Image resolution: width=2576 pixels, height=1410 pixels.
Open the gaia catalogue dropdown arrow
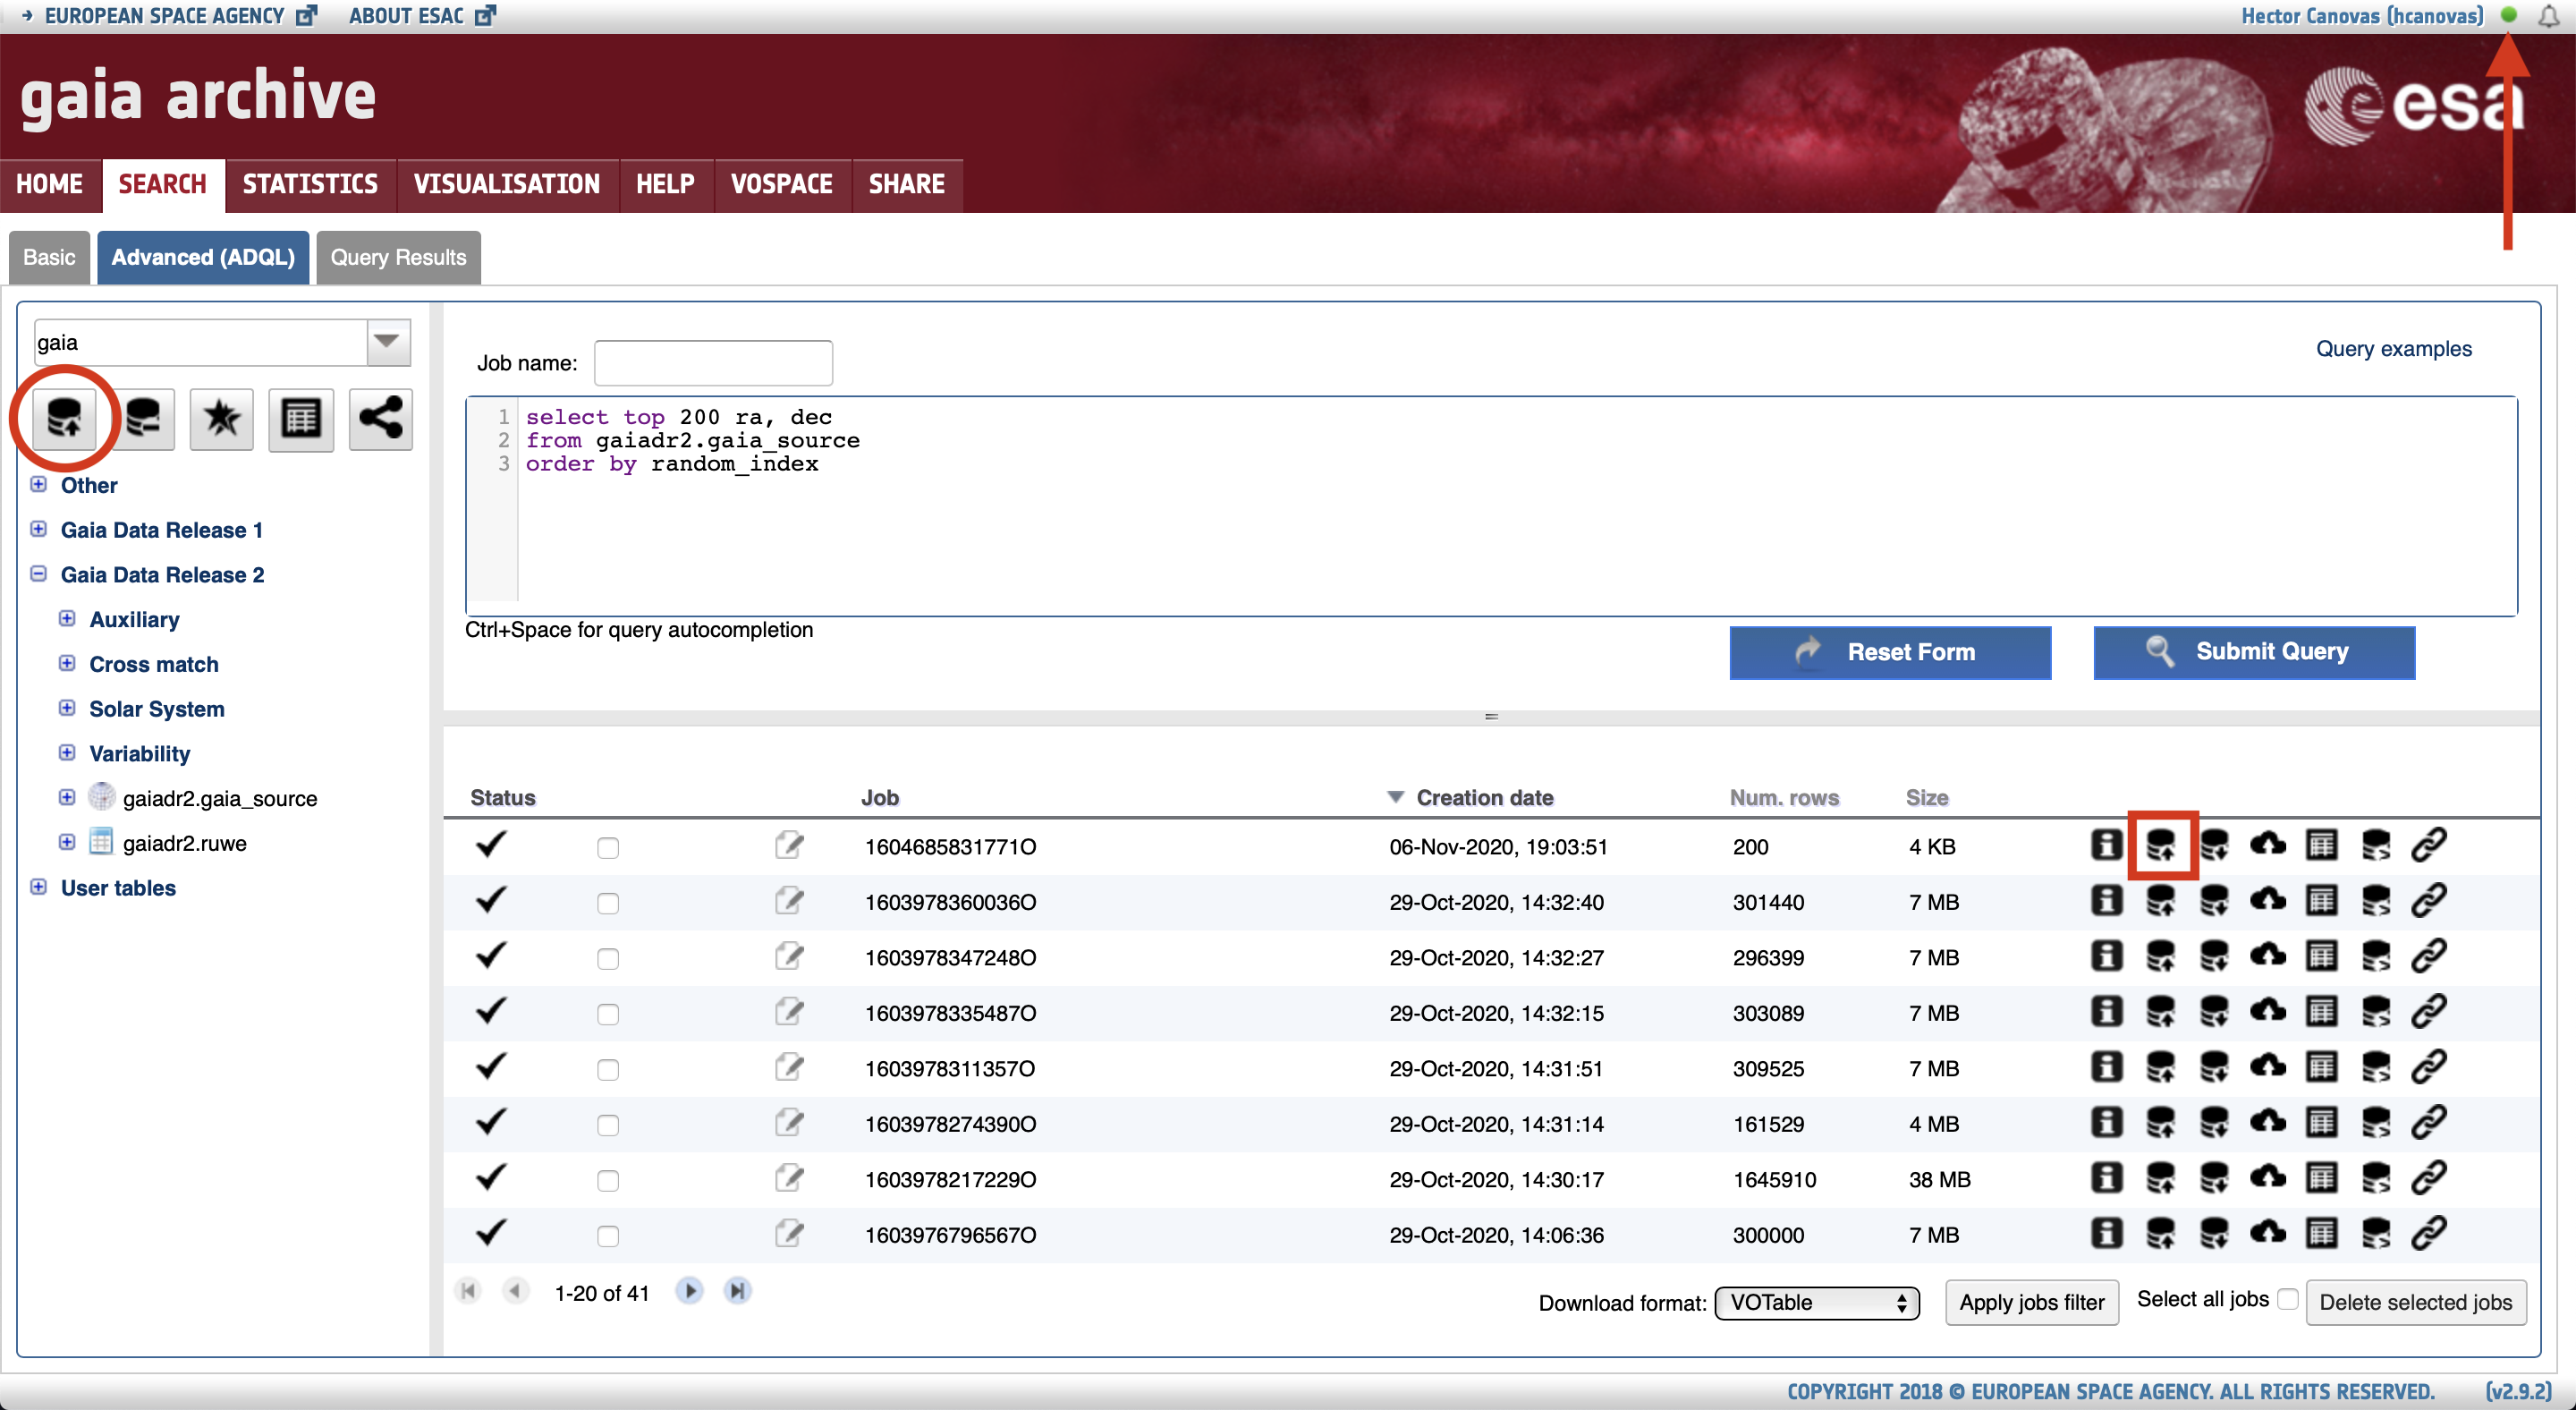point(388,342)
